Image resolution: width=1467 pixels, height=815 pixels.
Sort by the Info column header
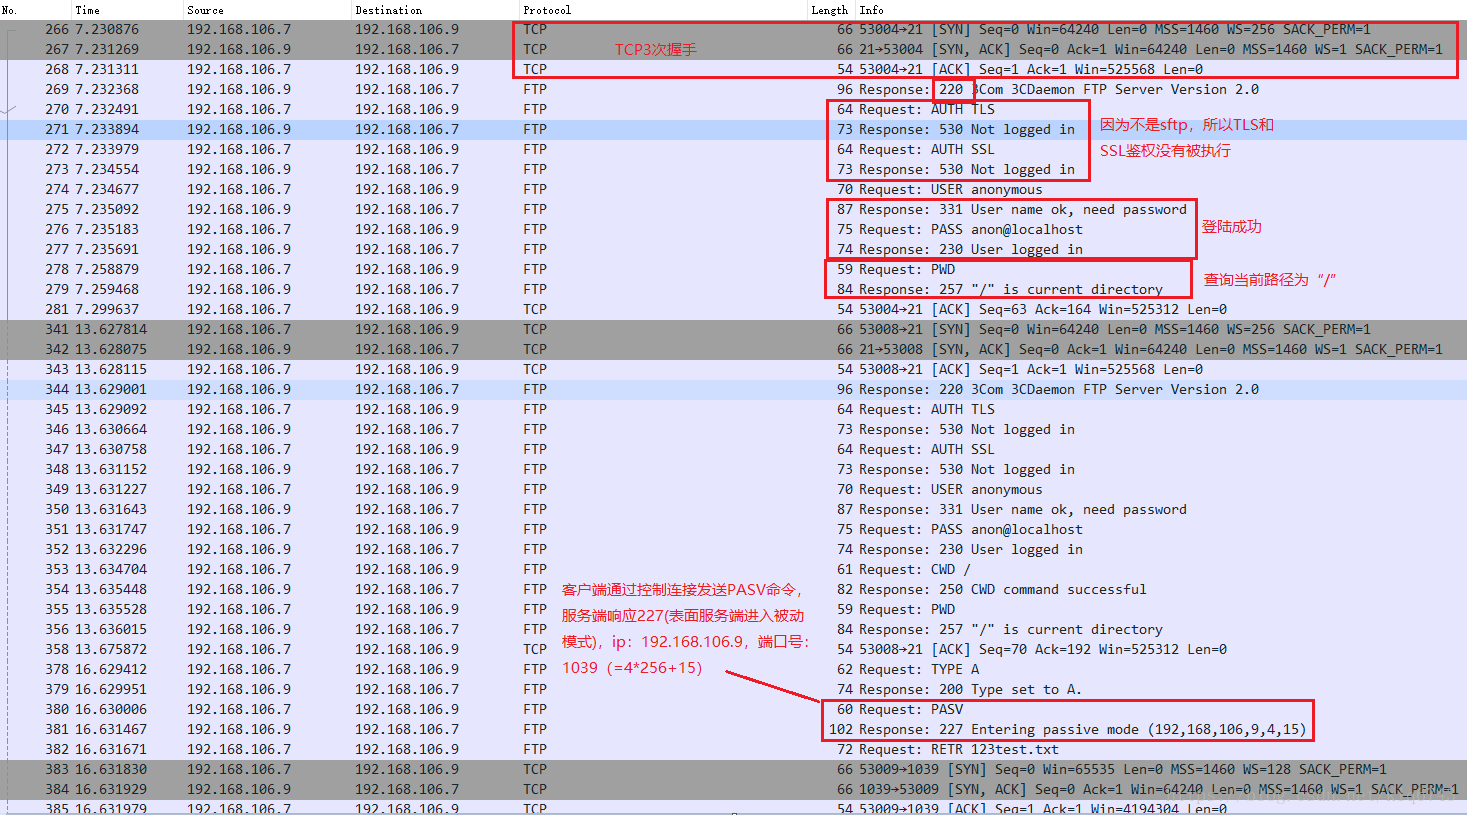click(1160, 10)
